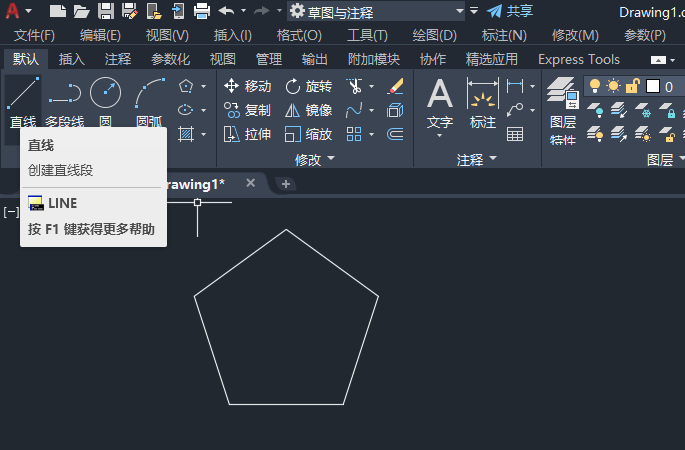The width and height of the screenshot is (685, 450).
Task: Toggle the layer 0 lock padlock
Action: tap(633, 86)
